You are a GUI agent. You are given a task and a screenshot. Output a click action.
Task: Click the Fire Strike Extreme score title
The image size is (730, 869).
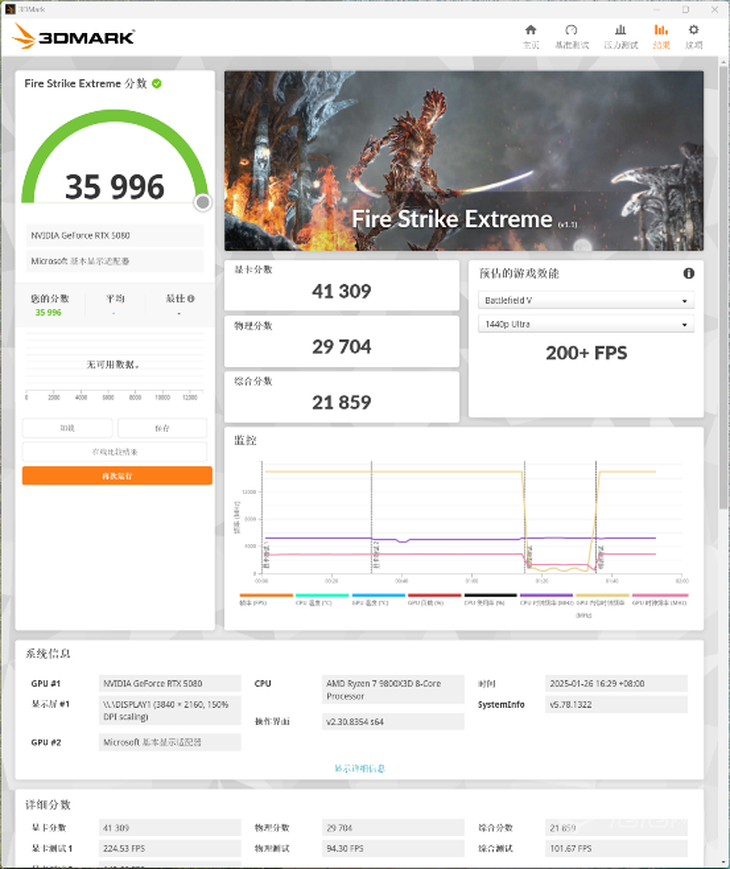coord(85,84)
